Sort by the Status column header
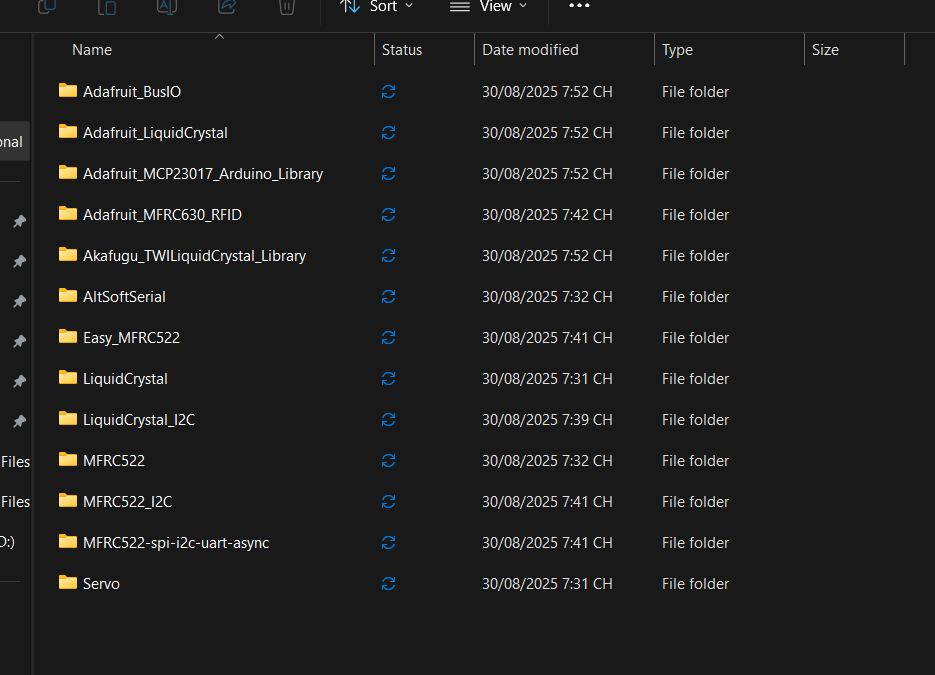 [402, 49]
